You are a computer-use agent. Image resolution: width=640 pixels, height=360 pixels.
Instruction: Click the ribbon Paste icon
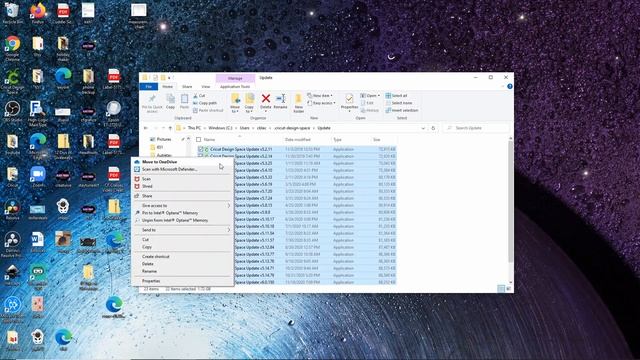(184, 98)
